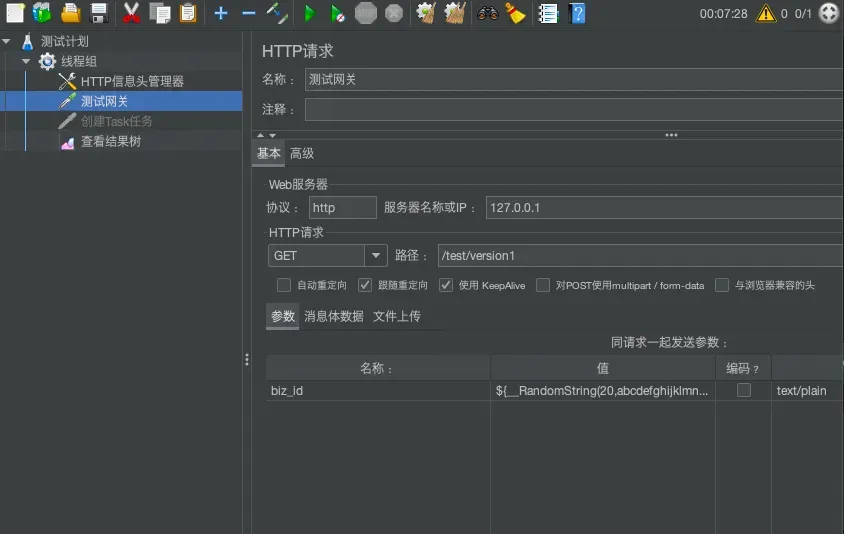Collapse the 线程组 tree node
This screenshot has height=534, width=844.
pyautogui.click(x=26, y=61)
